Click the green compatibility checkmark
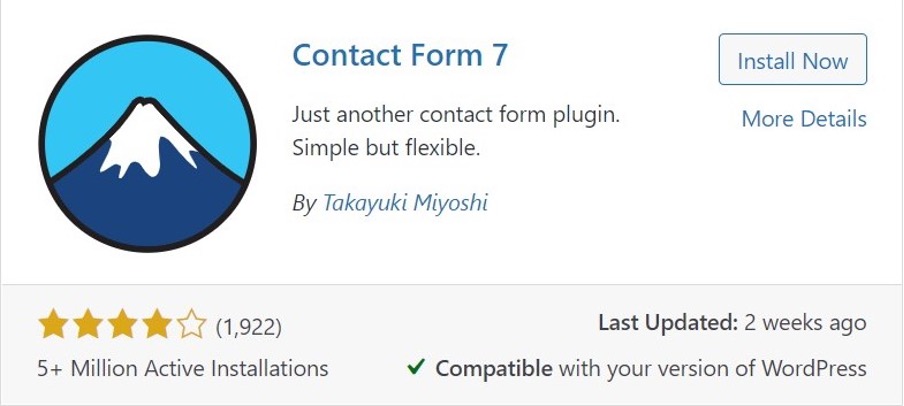Screen dimensions: 904x406 [417, 368]
